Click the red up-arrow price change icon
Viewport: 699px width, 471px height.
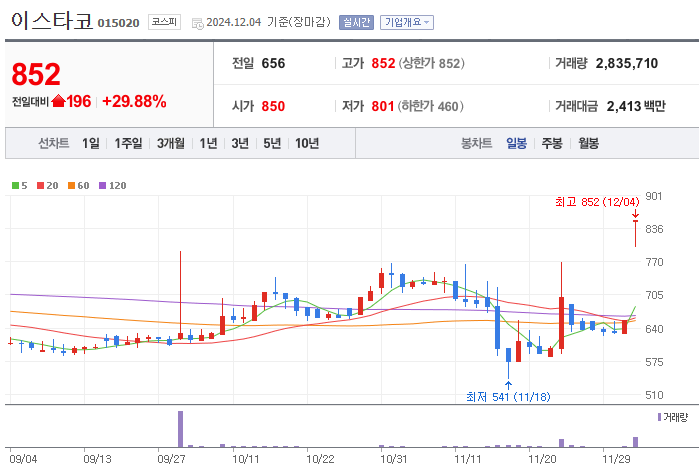(58, 101)
